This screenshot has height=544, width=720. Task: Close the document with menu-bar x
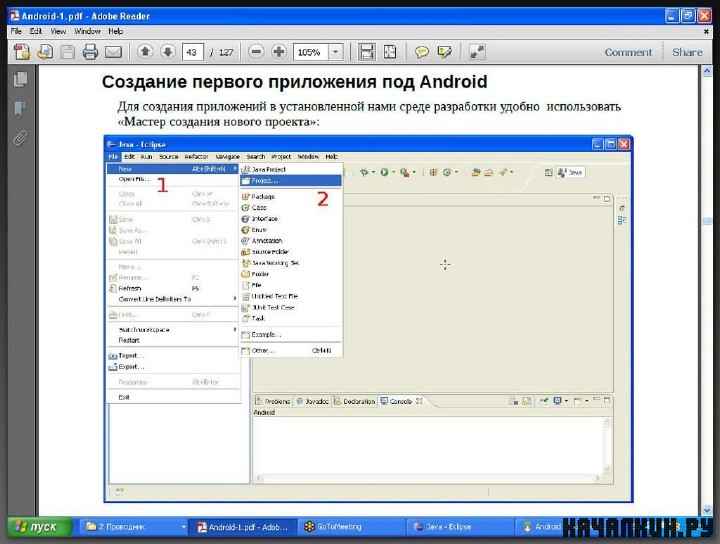[706, 32]
